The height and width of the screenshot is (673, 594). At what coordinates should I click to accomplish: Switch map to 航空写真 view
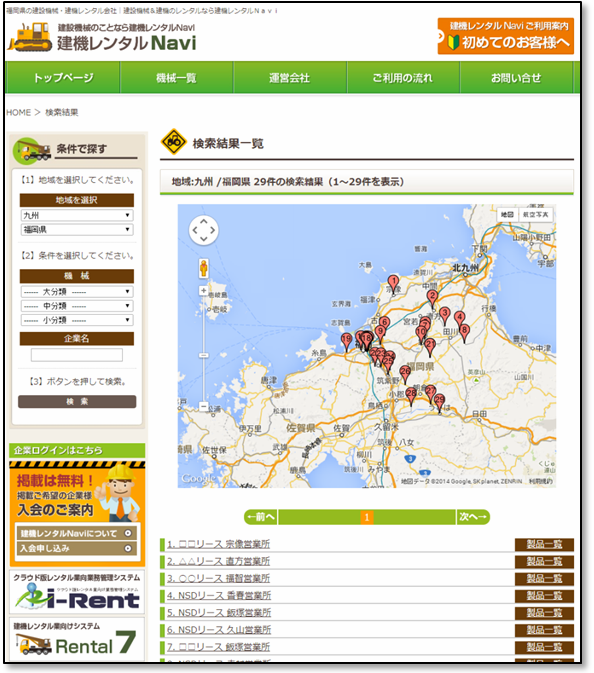tap(535, 215)
